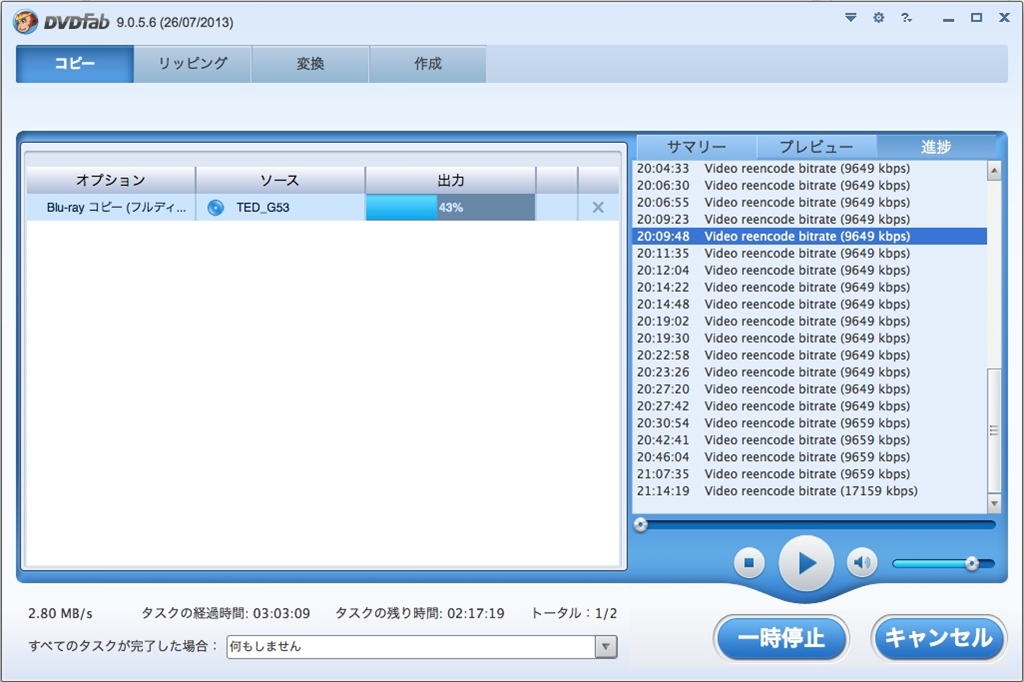Select the 20:23:26 log entry
The width and height of the screenshot is (1024, 682).
(x=810, y=372)
